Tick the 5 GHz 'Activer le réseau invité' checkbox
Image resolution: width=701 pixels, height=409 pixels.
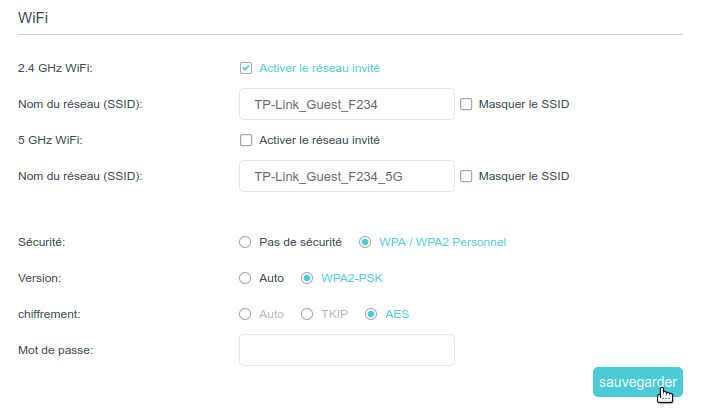pos(246,140)
